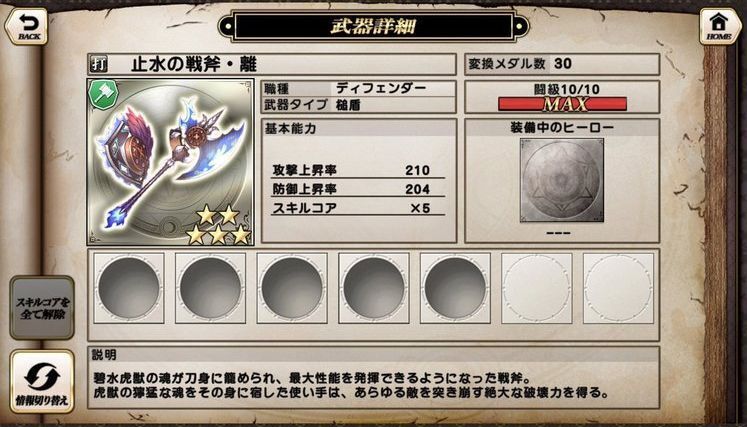747x427 pixels.
Task: Tap the 変換メダル数 30 field
Action: (x=562, y=64)
